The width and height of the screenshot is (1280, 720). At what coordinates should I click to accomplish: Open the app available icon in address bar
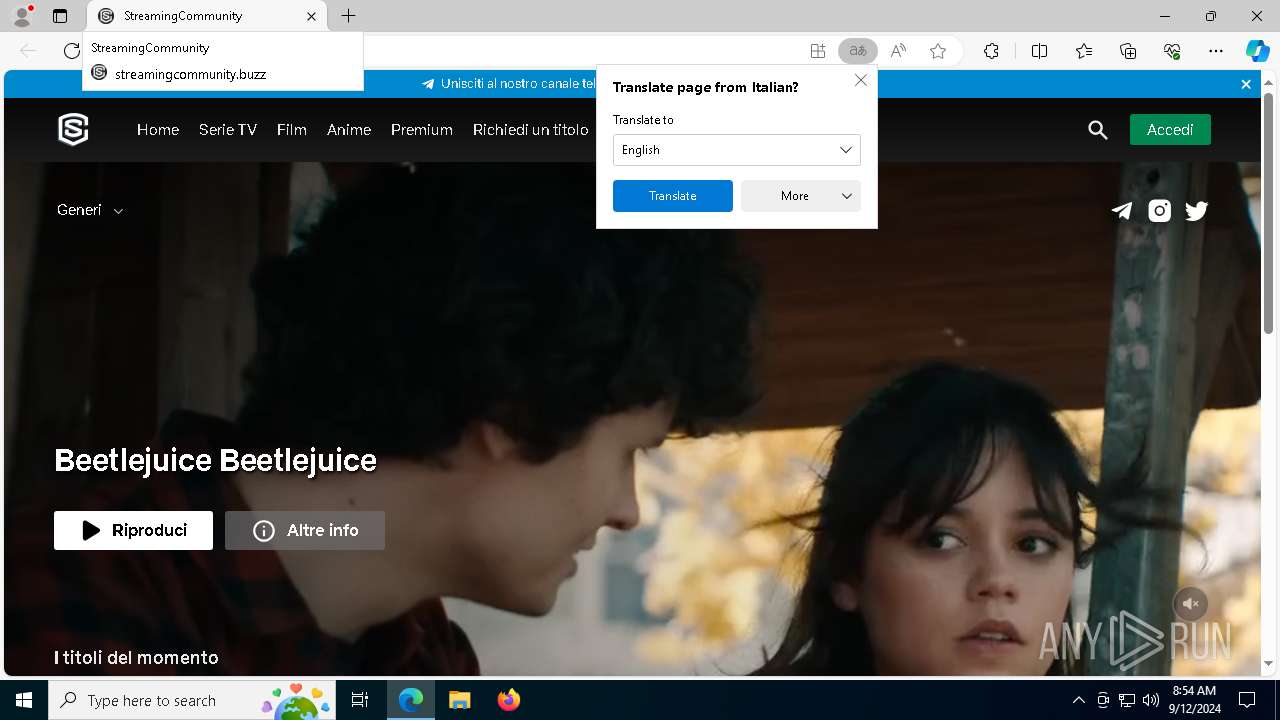coord(818,51)
